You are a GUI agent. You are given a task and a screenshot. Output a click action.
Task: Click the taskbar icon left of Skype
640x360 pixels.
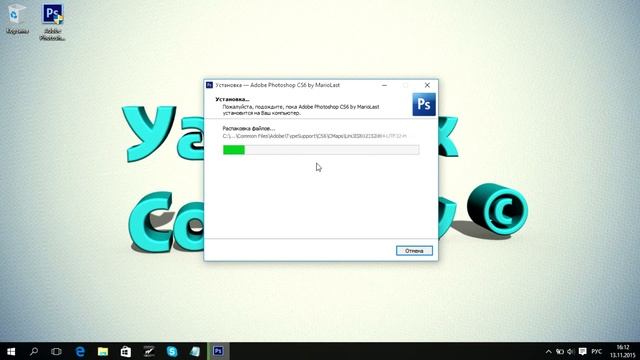coord(149,351)
